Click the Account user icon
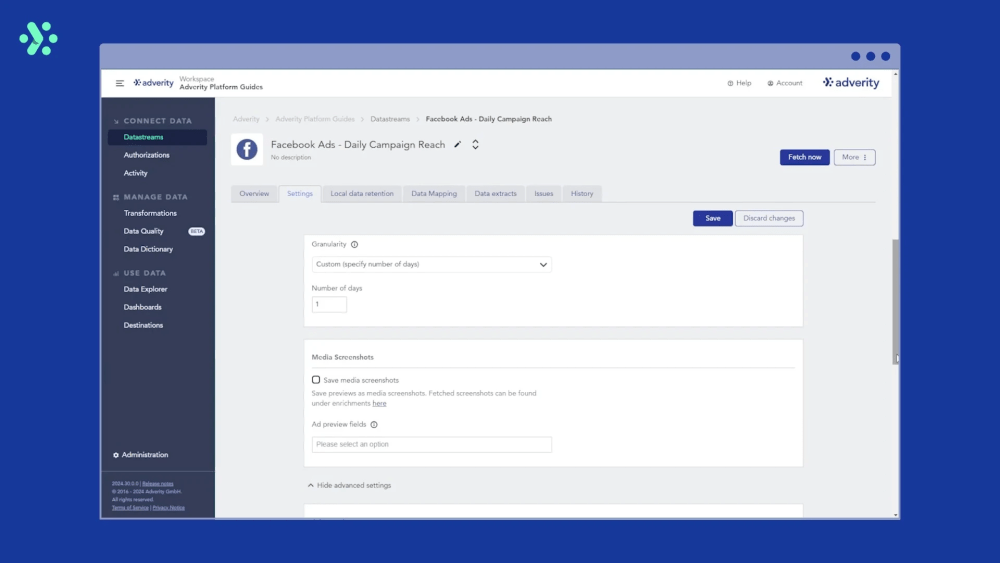1000x563 pixels. coord(770,83)
